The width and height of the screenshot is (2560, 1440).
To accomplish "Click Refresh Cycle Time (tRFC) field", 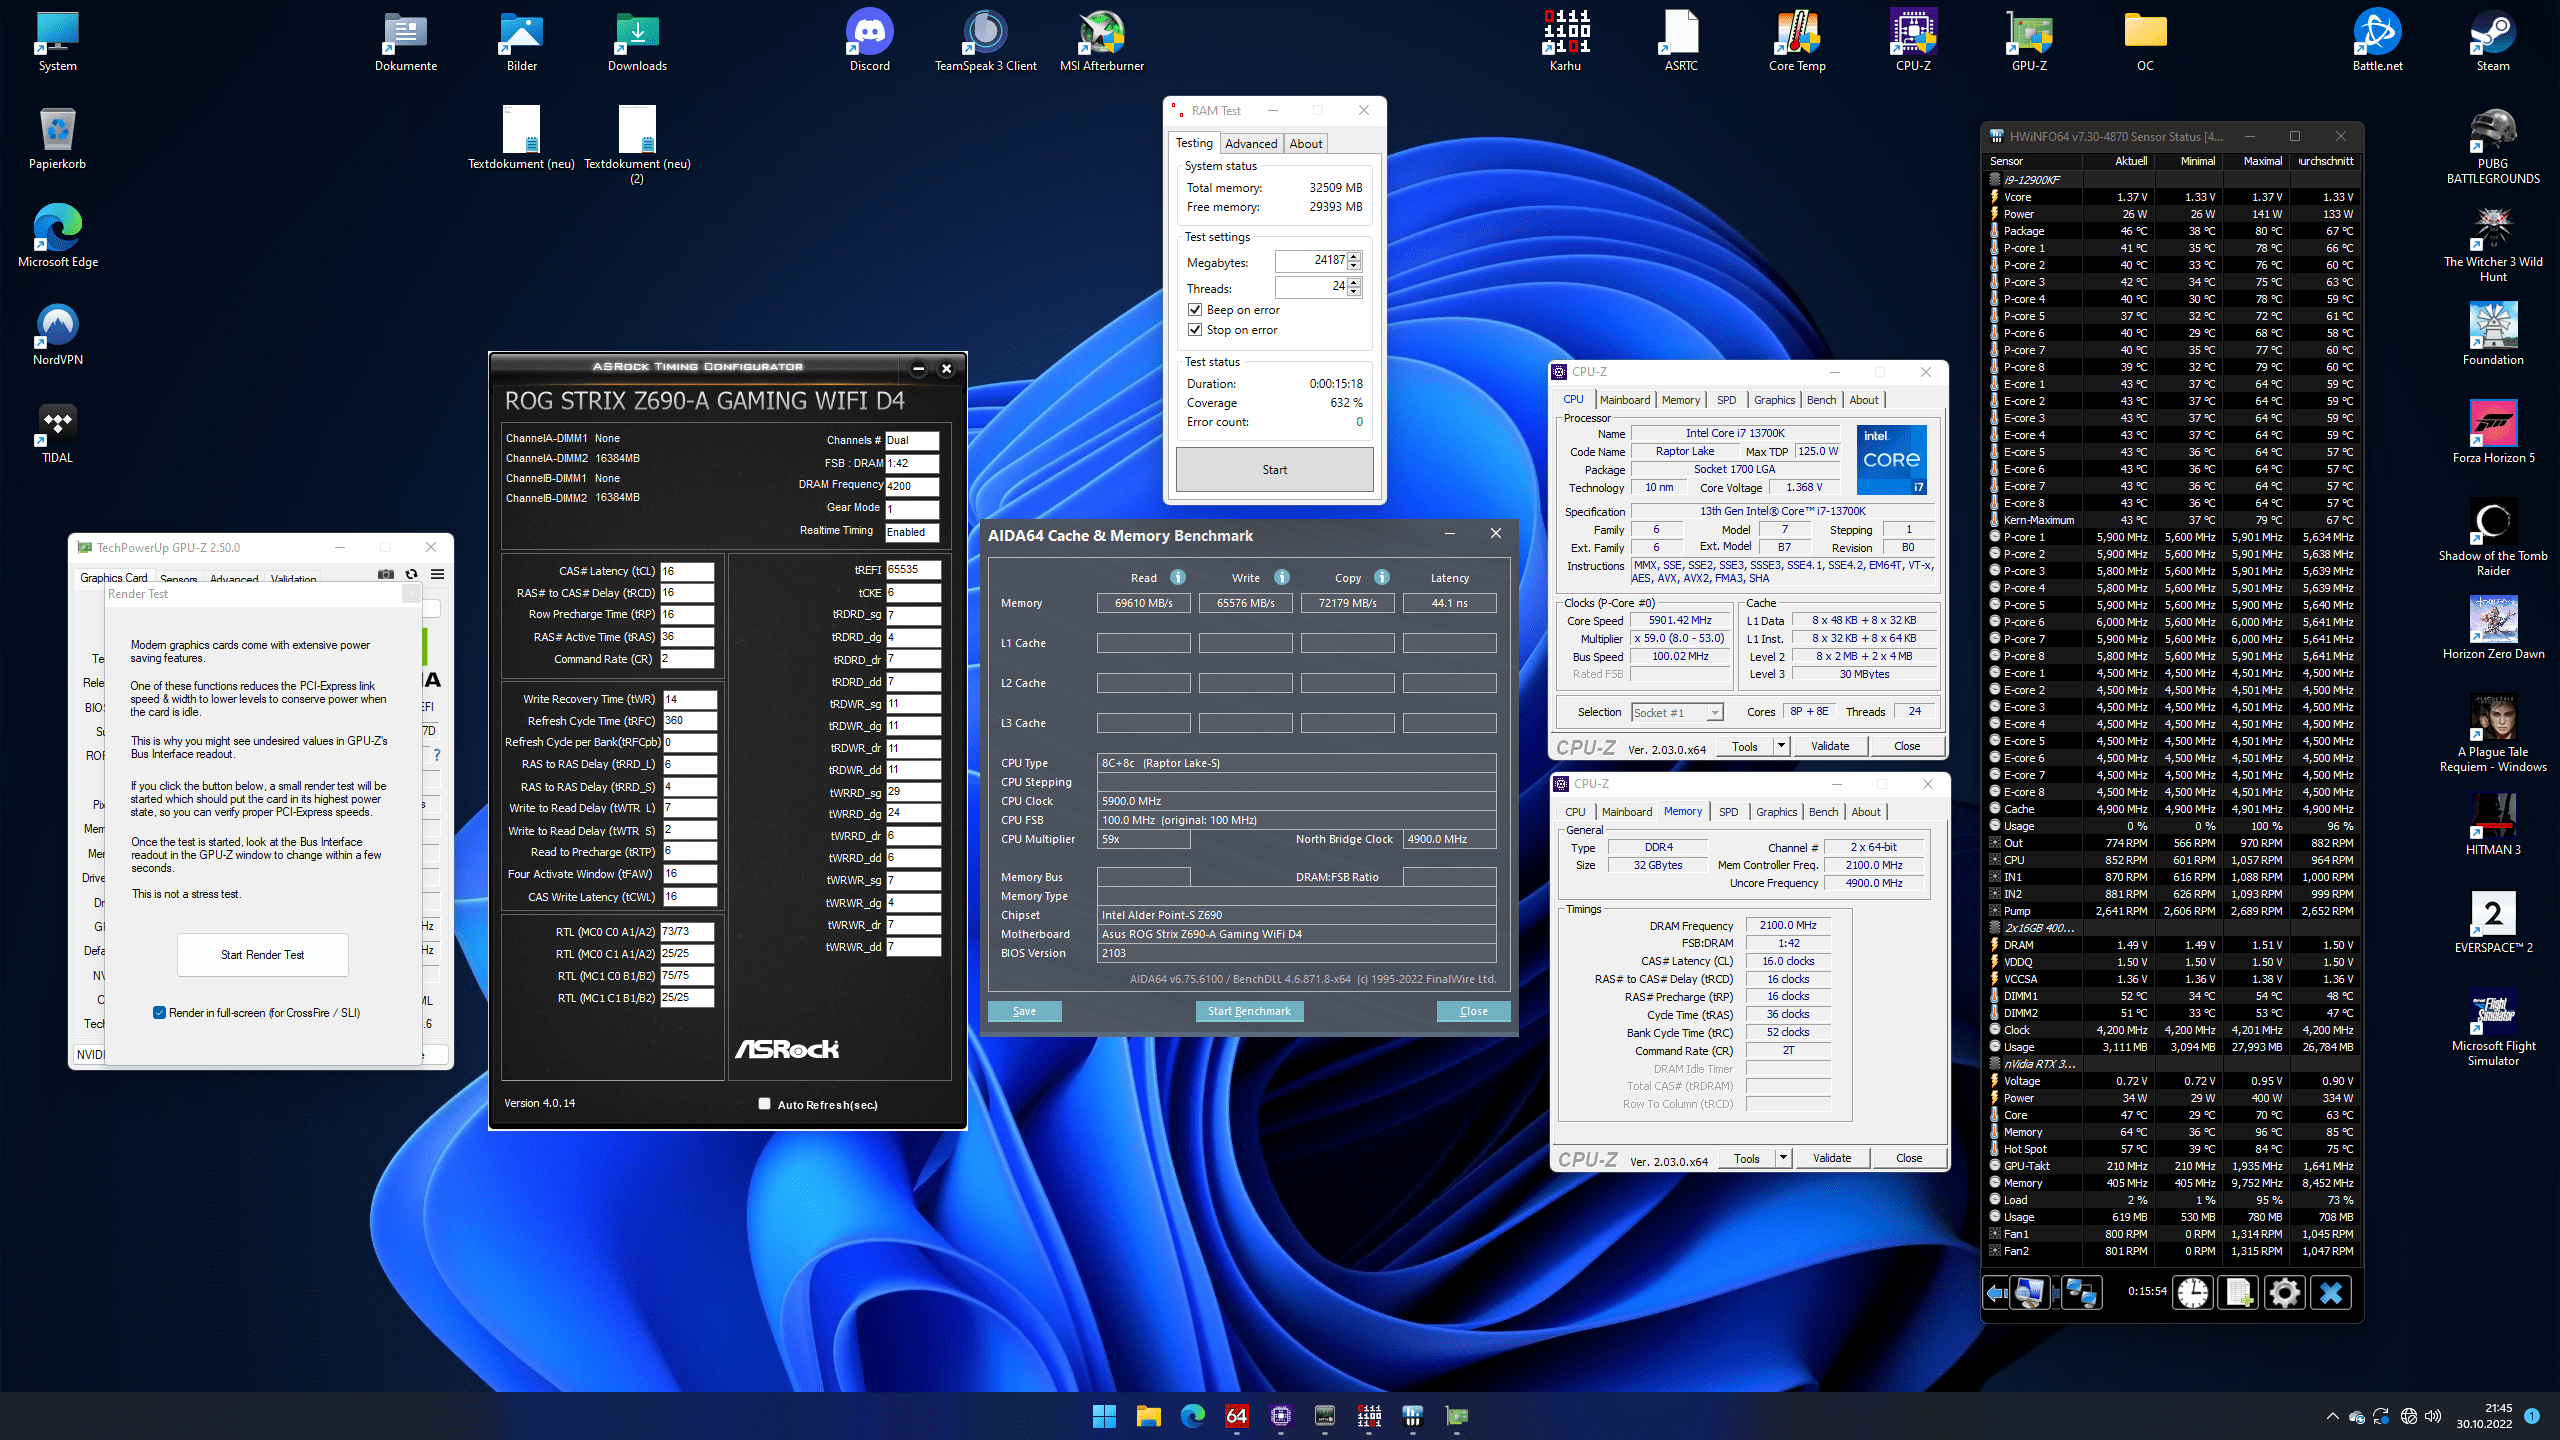I will coord(689,720).
